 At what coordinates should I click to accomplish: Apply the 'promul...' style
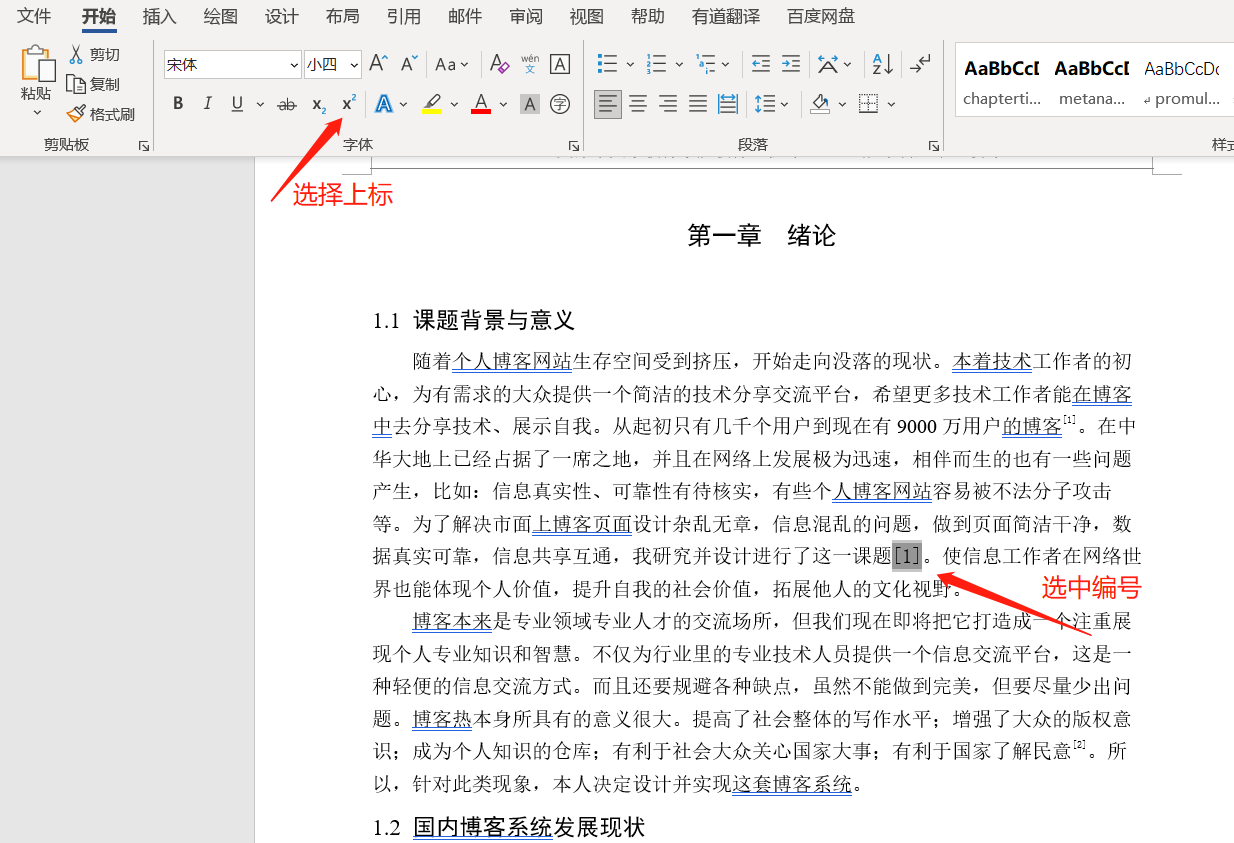coord(1182,82)
